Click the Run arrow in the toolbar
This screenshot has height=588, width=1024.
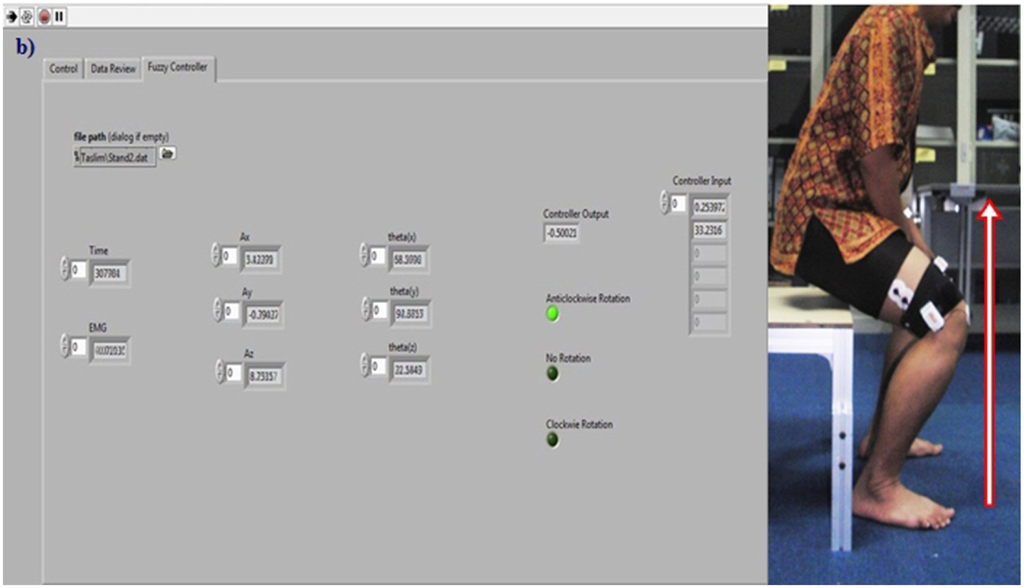click(x=12, y=16)
